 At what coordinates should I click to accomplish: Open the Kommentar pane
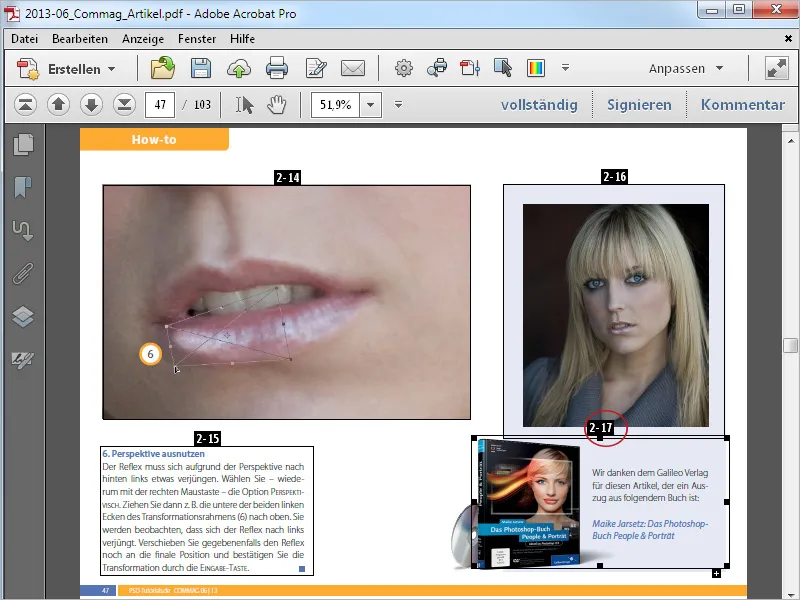[x=743, y=105]
